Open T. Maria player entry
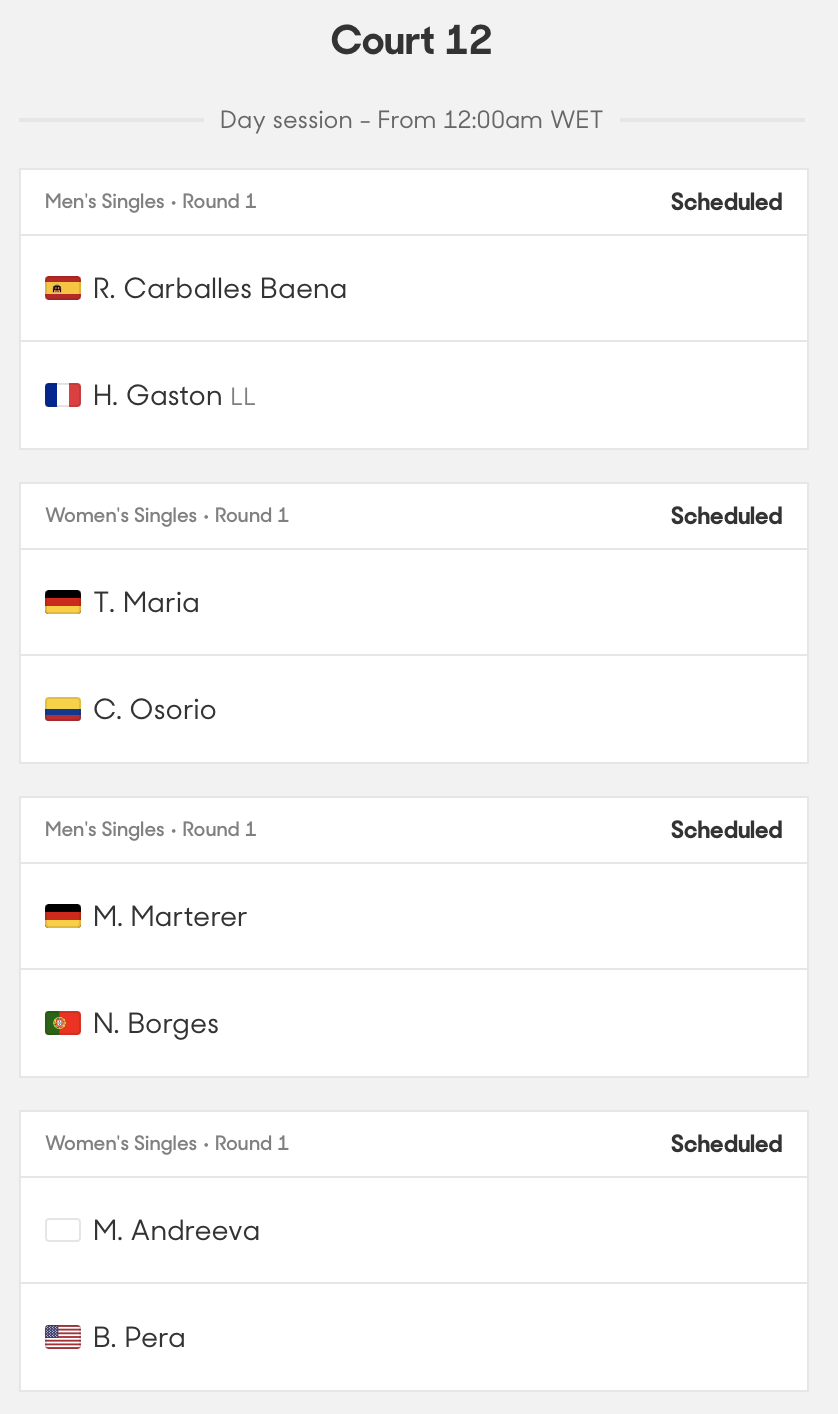The height and width of the screenshot is (1414, 838). pos(146,603)
